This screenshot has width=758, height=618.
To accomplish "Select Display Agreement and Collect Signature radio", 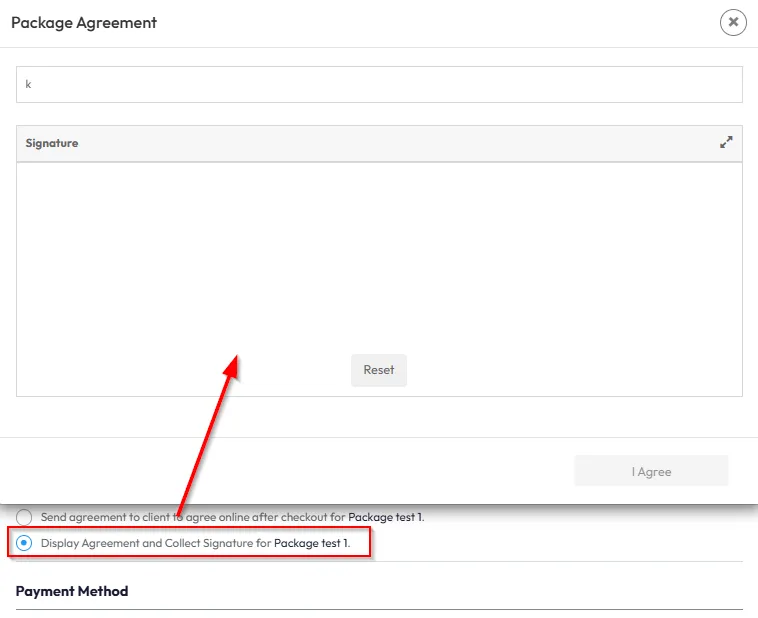I will [x=24, y=543].
